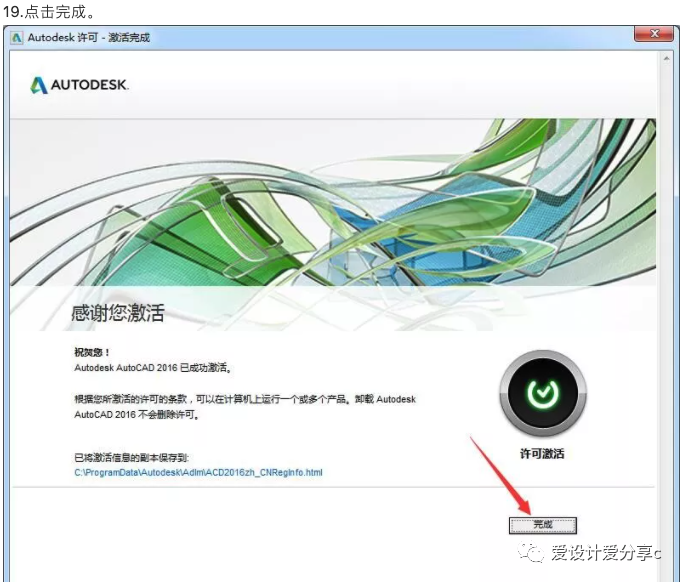This screenshot has height=582, width=683.
Task: Click the 完成 finish button
Action: [542, 525]
